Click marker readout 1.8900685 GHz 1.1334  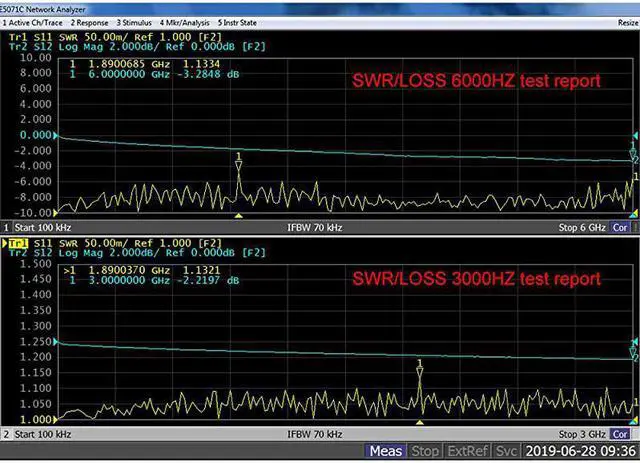(144, 64)
